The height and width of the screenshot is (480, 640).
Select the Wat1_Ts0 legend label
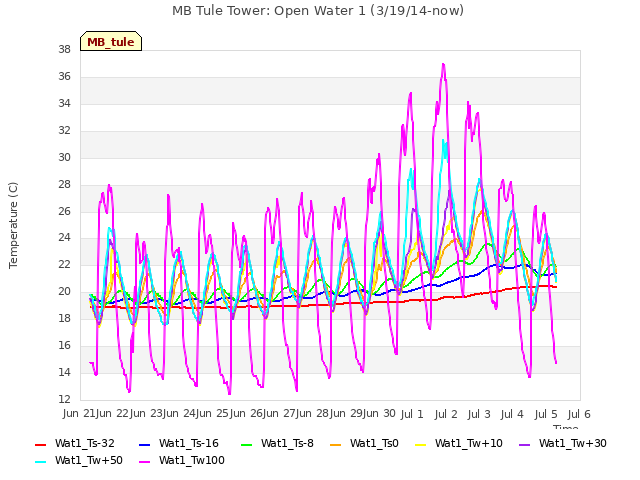pyautogui.click(x=374, y=443)
